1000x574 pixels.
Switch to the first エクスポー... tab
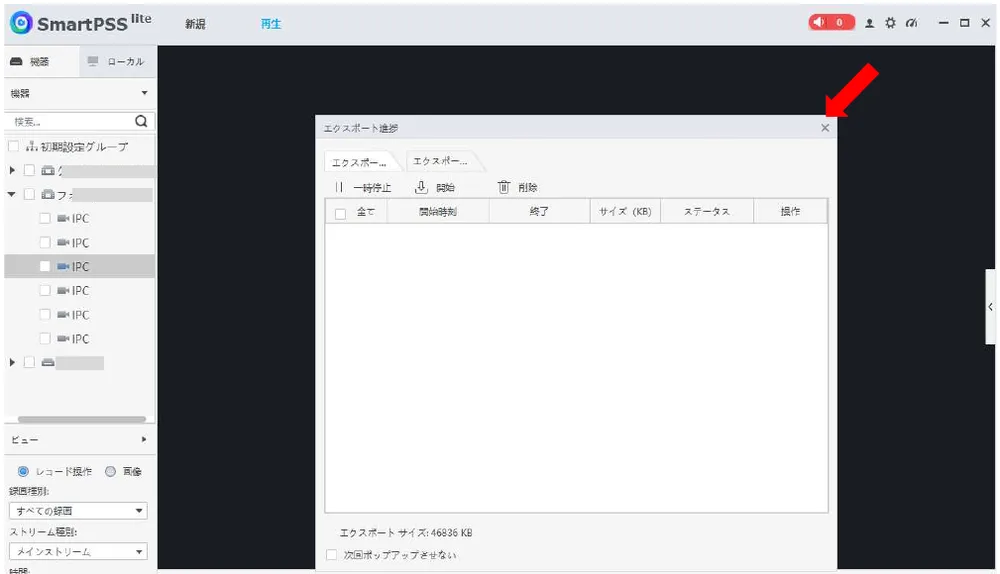click(x=360, y=162)
